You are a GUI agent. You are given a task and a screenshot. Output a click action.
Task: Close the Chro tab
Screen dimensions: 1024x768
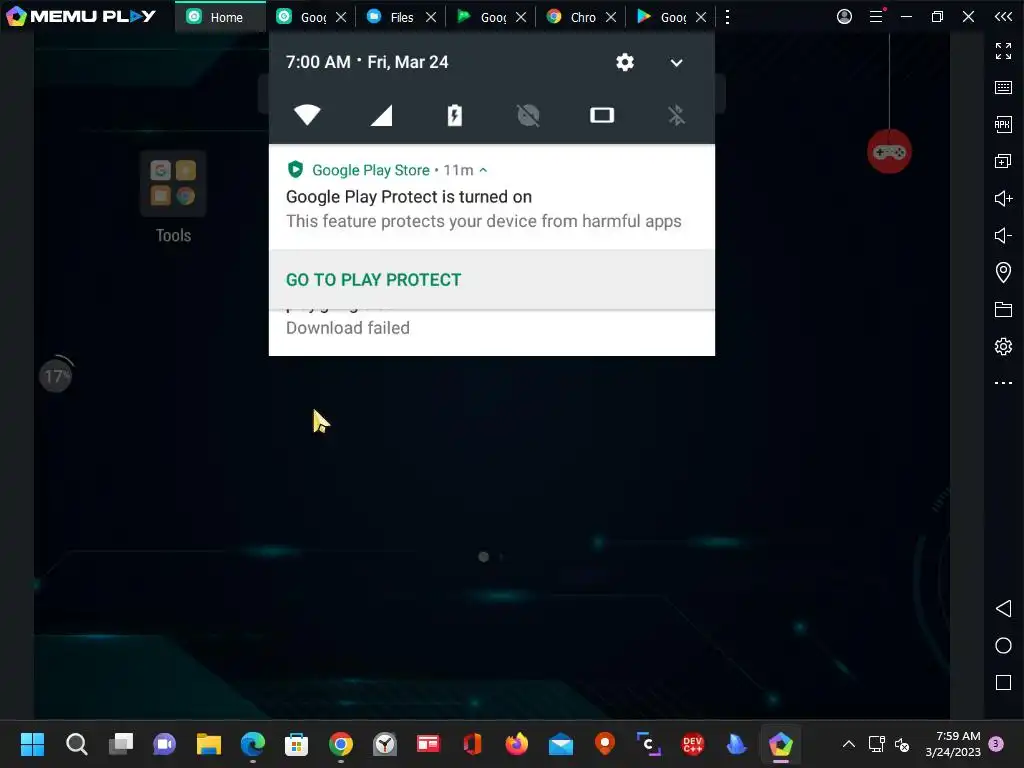point(611,17)
